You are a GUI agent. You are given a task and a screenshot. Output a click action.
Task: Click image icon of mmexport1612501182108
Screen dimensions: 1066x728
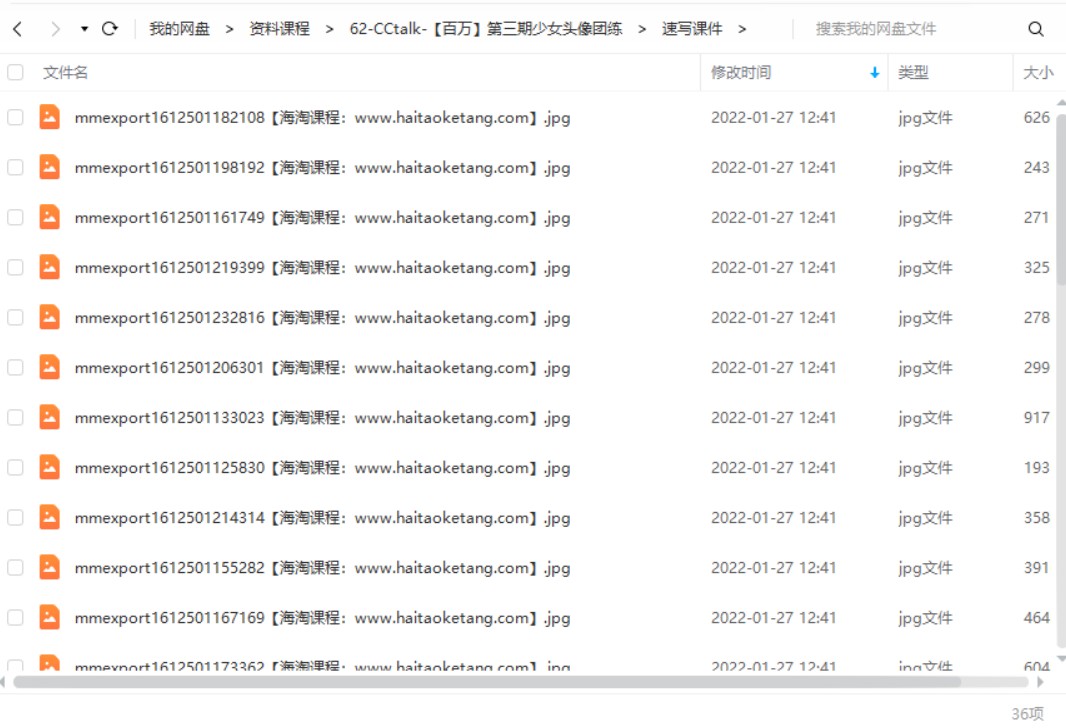(50, 116)
